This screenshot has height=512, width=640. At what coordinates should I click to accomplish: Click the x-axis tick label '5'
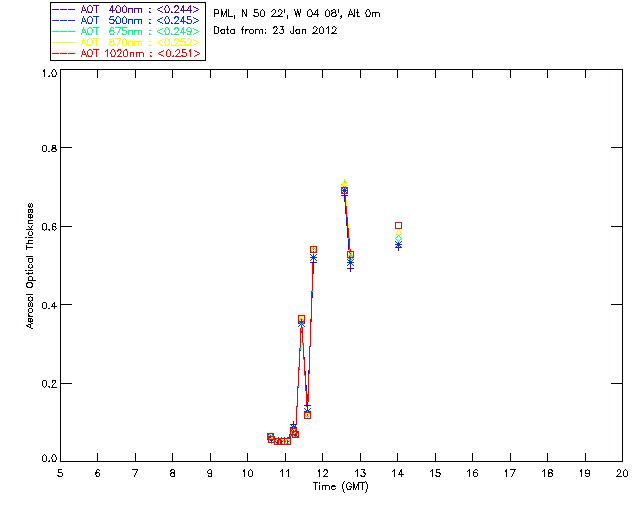pyautogui.click(x=60, y=473)
